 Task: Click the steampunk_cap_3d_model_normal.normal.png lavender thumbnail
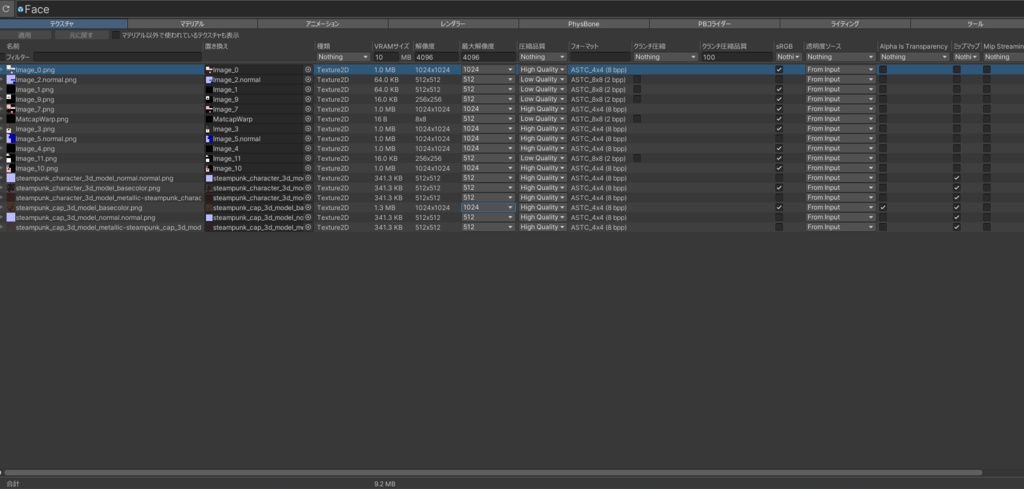10,217
